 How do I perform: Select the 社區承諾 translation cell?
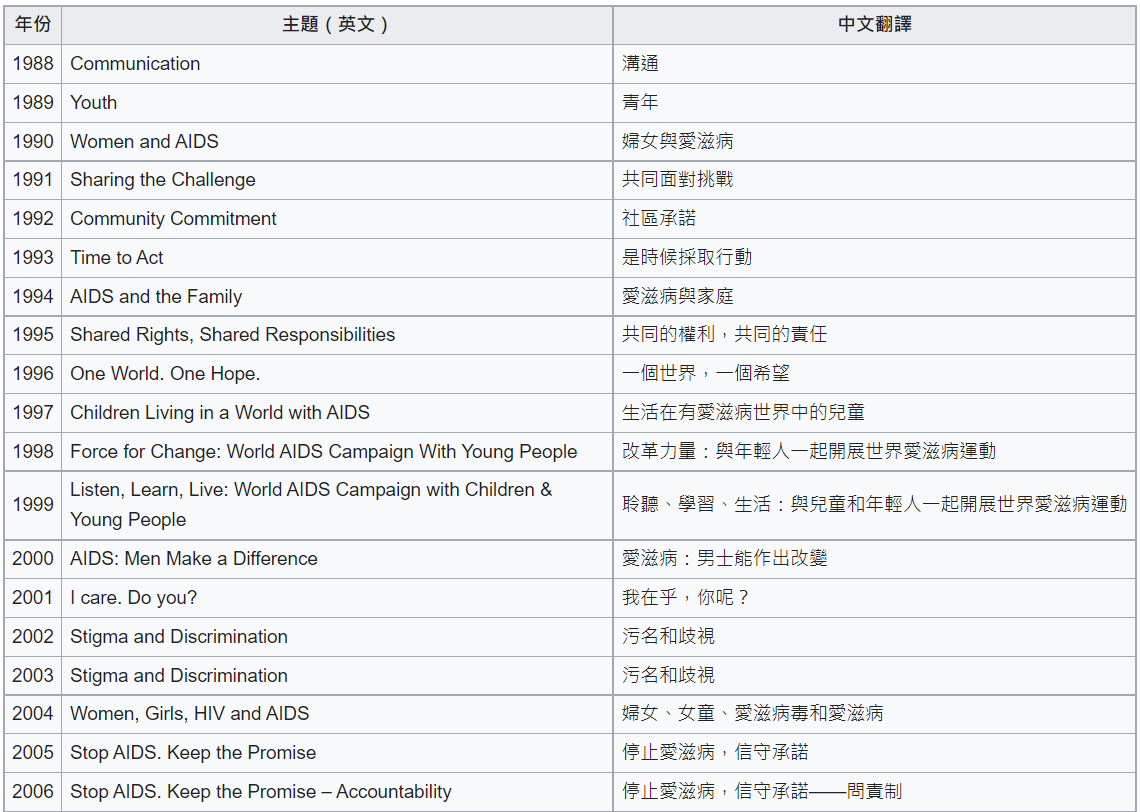(659, 218)
